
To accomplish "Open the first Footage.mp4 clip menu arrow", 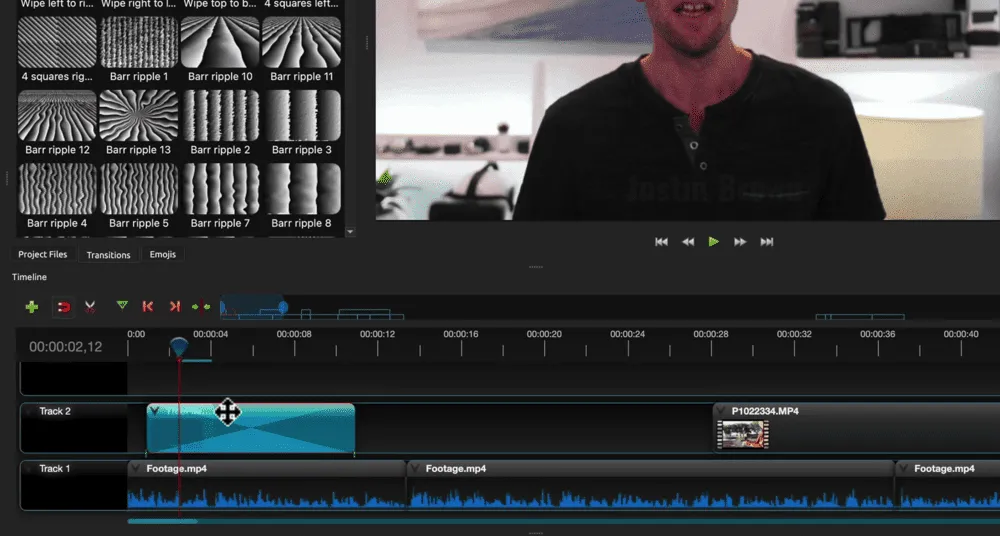I will pyautogui.click(x=136, y=468).
